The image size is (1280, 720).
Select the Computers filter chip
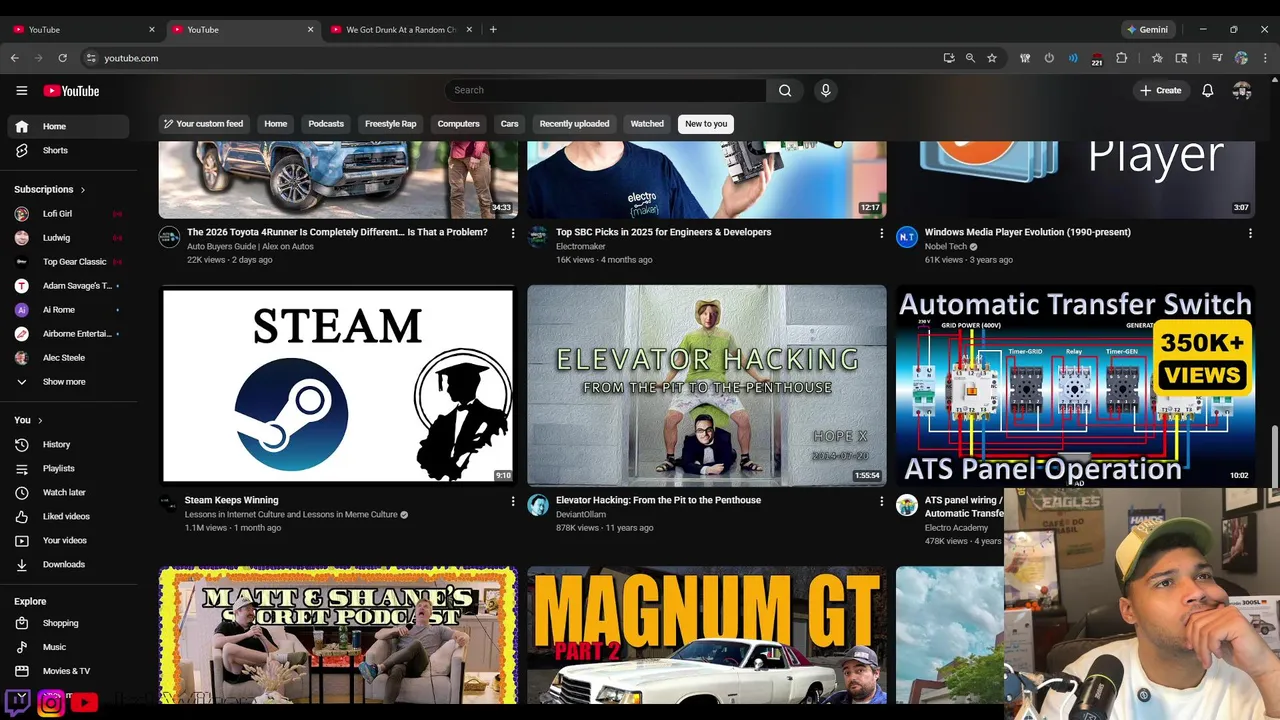tap(458, 124)
